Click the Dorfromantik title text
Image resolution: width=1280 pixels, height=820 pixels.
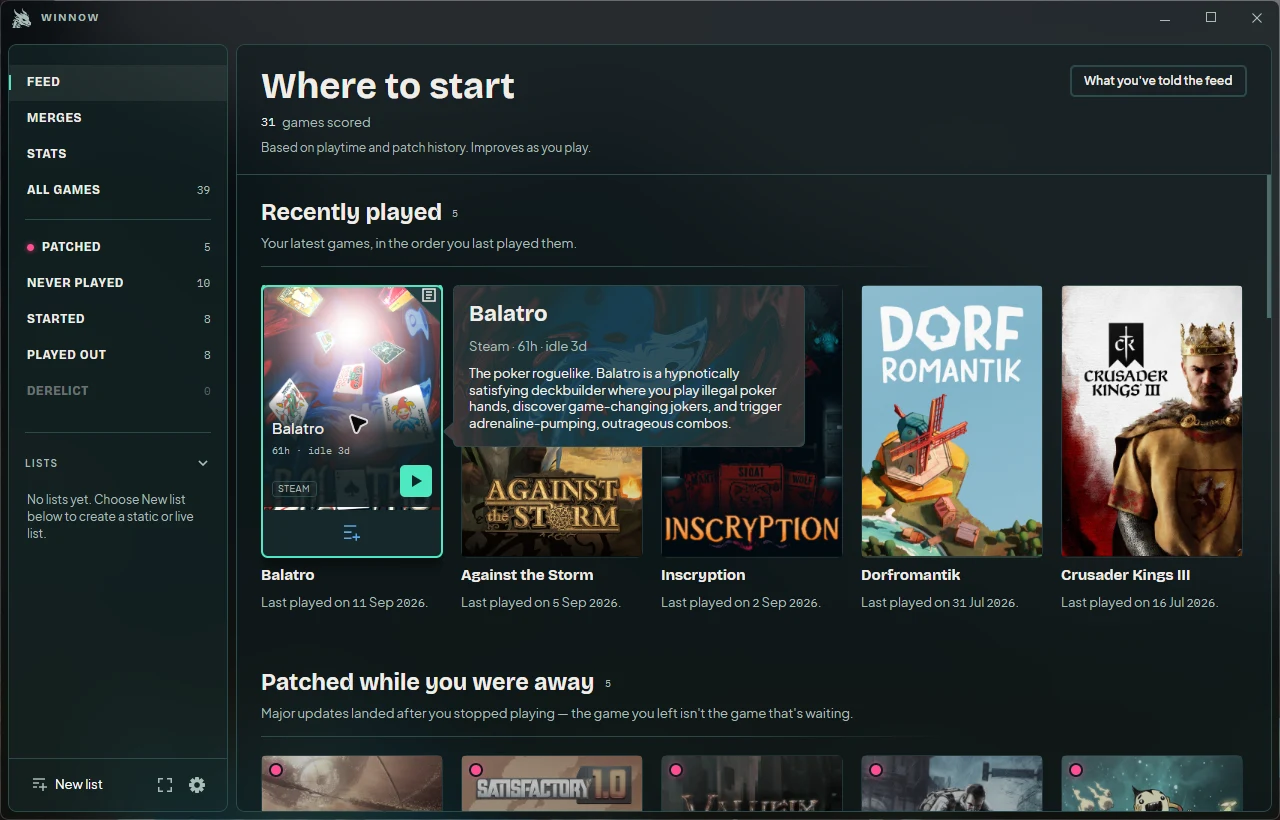click(x=911, y=575)
